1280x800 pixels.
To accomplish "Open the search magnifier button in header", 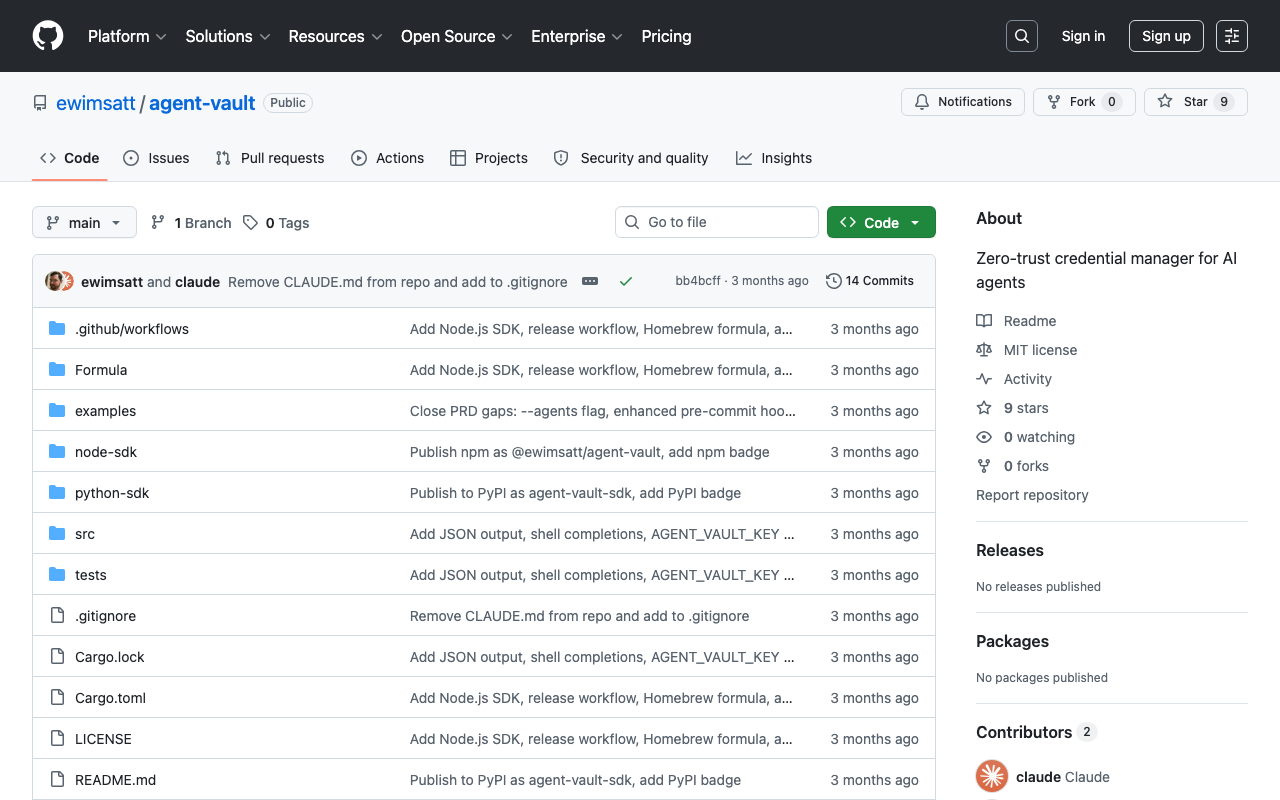I will [x=1022, y=36].
